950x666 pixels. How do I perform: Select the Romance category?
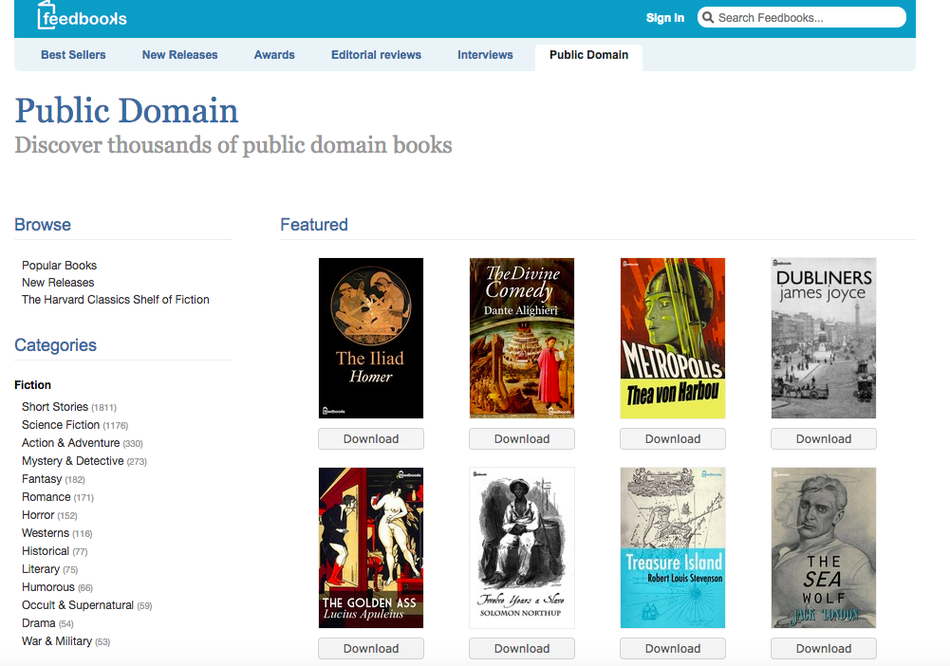(x=46, y=497)
